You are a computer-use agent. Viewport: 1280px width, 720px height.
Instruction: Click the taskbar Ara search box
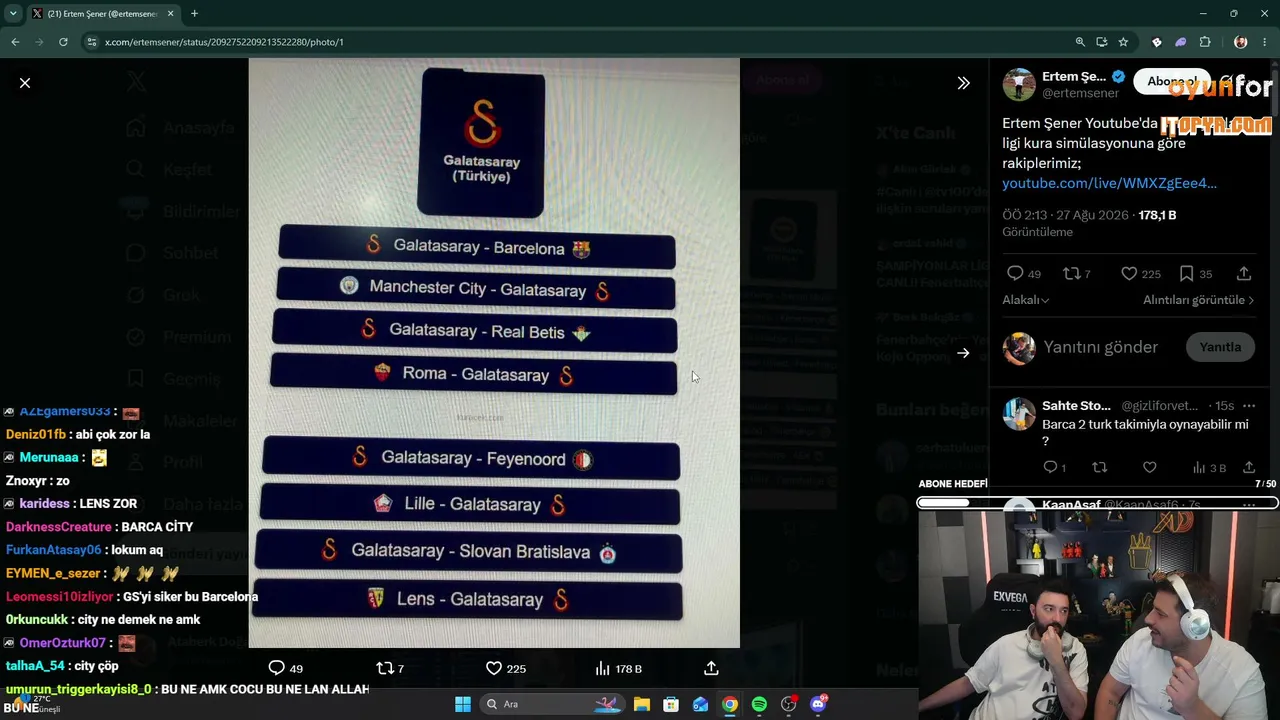pos(551,704)
